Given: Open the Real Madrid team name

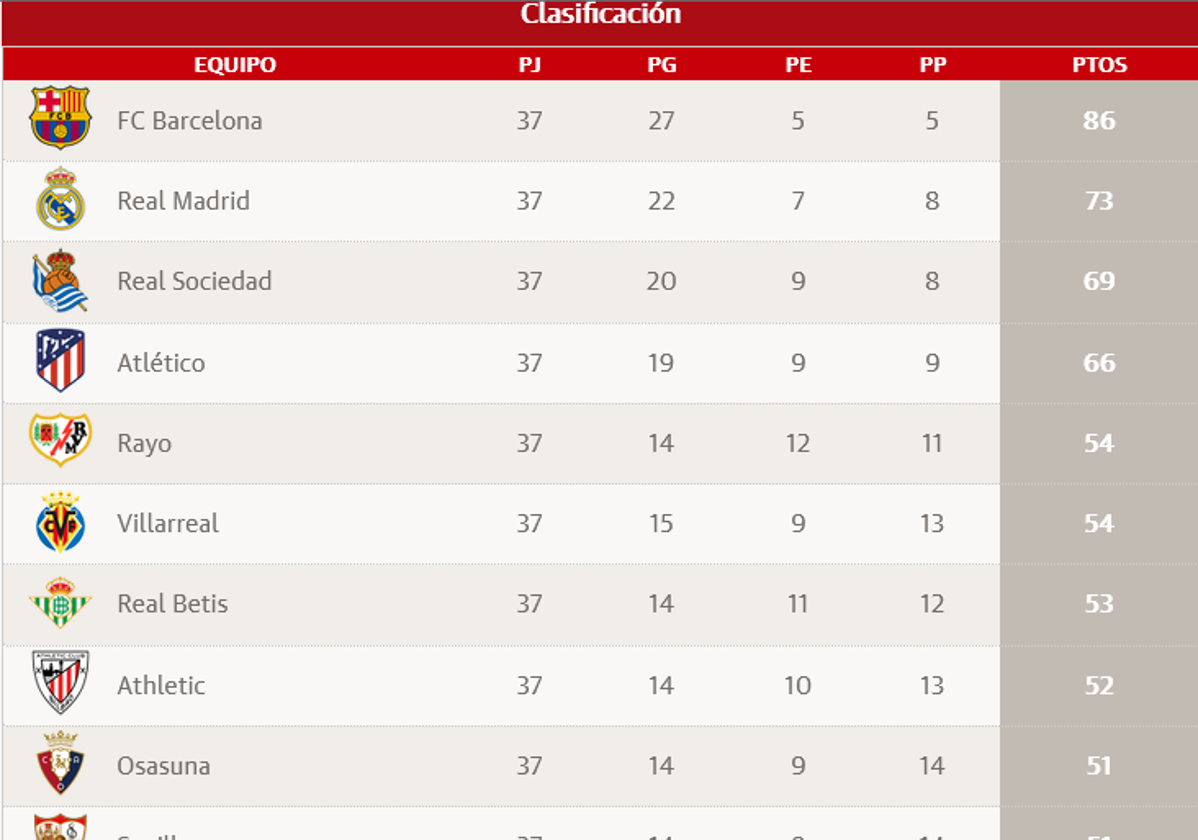Looking at the screenshot, I should tap(183, 201).
